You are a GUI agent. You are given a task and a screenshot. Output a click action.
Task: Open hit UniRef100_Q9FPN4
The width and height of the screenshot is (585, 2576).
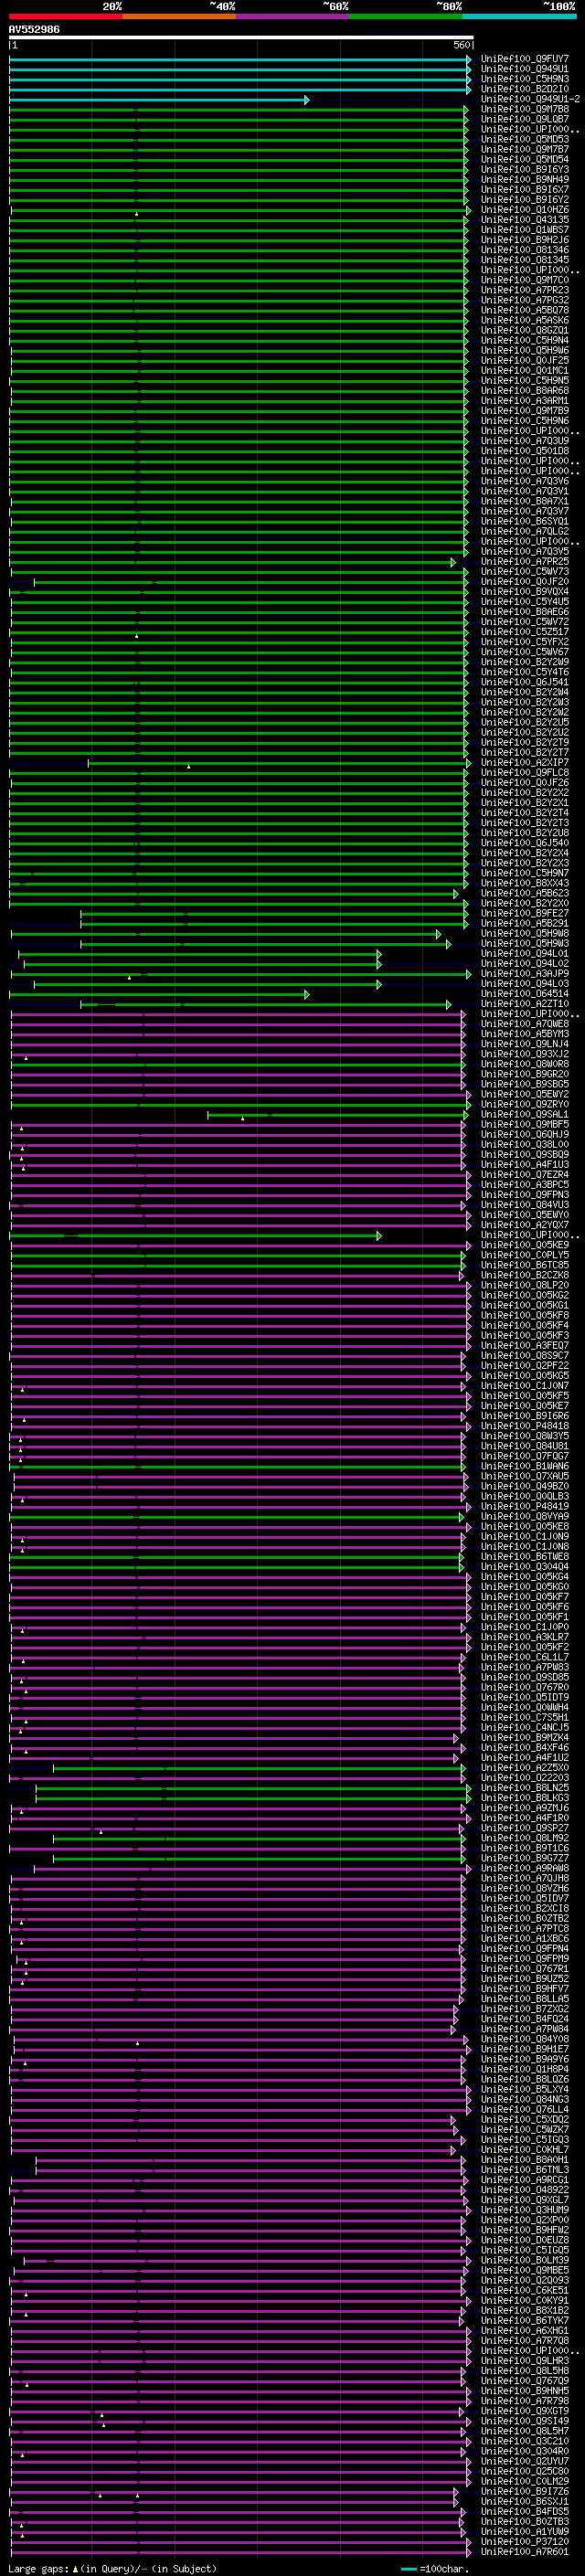(x=524, y=1949)
